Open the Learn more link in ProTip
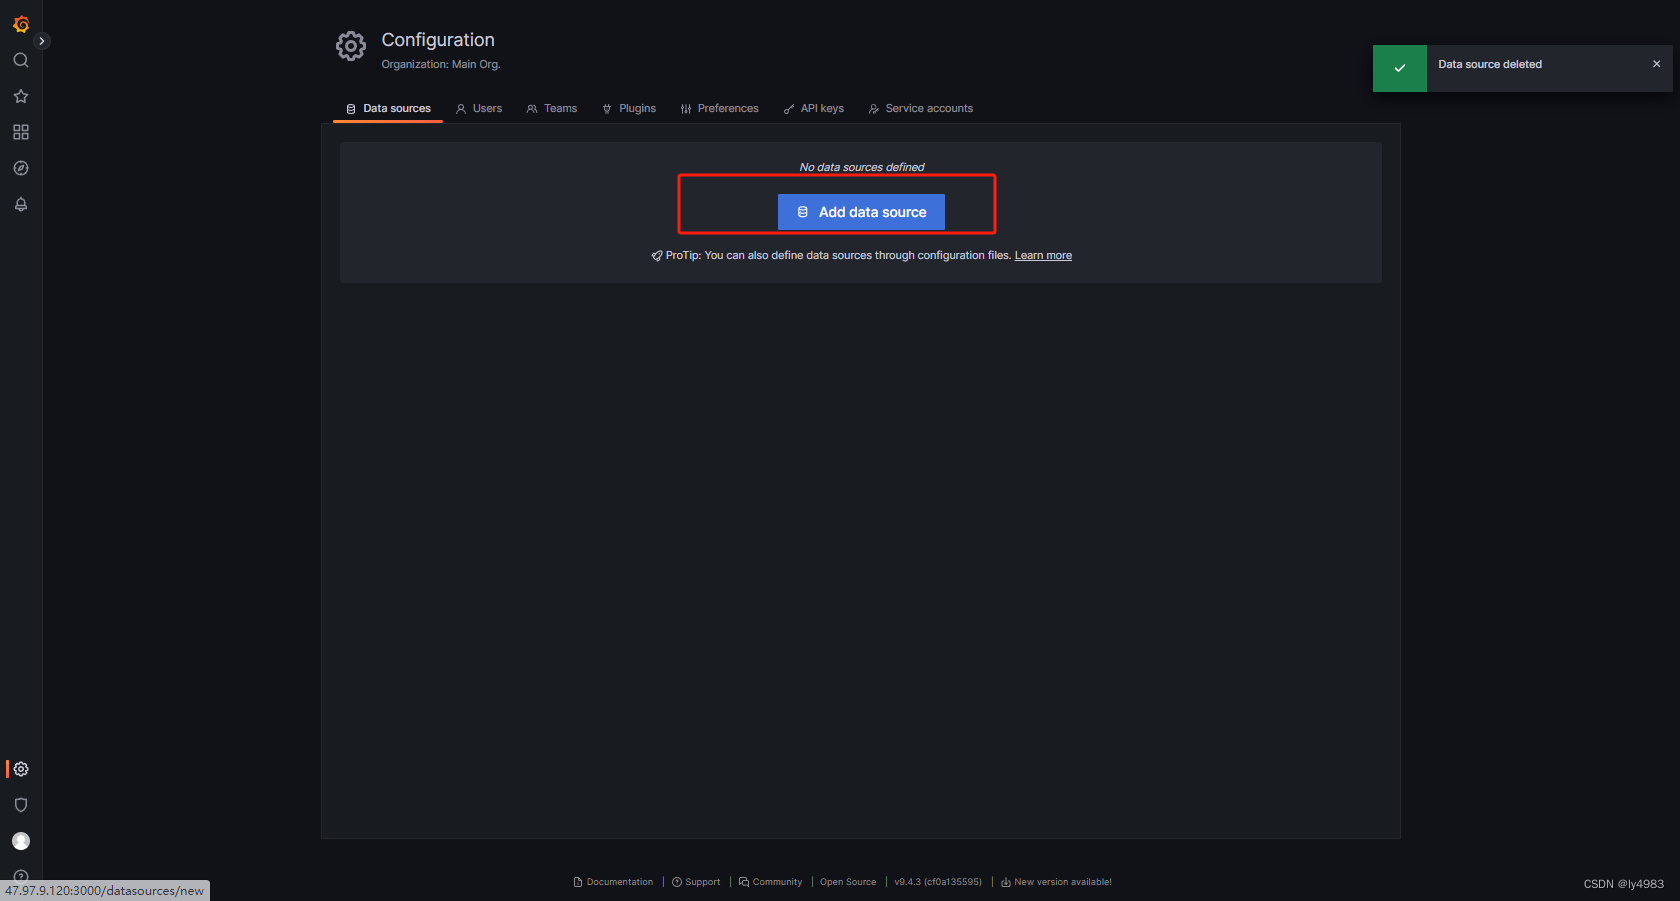This screenshot has height=901, width=1680. [x=1043, y=255]
